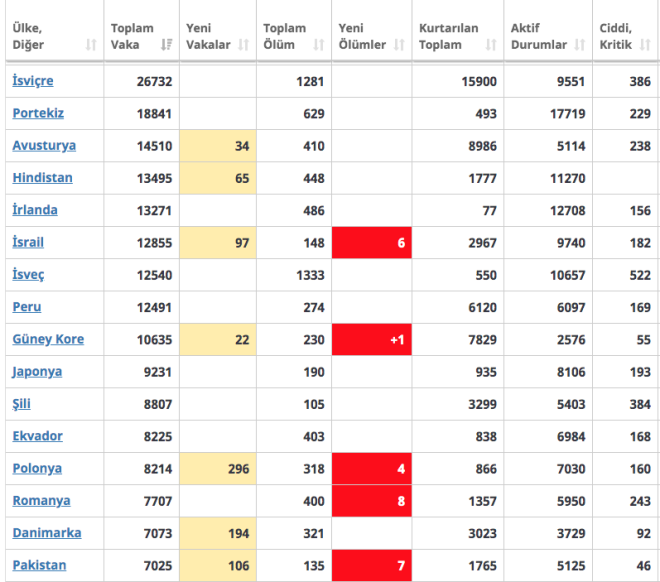Click sort arrows in Kurtarılan Toplam header
This screenshot has width=660, height=582.
point(491,45)
